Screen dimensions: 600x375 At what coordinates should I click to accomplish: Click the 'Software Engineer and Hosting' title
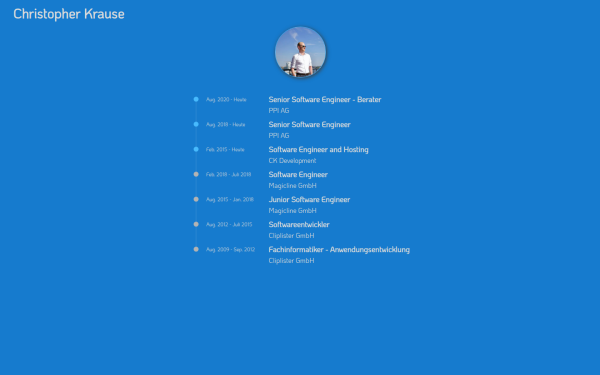pyautogui.click(x=318, y=150)
